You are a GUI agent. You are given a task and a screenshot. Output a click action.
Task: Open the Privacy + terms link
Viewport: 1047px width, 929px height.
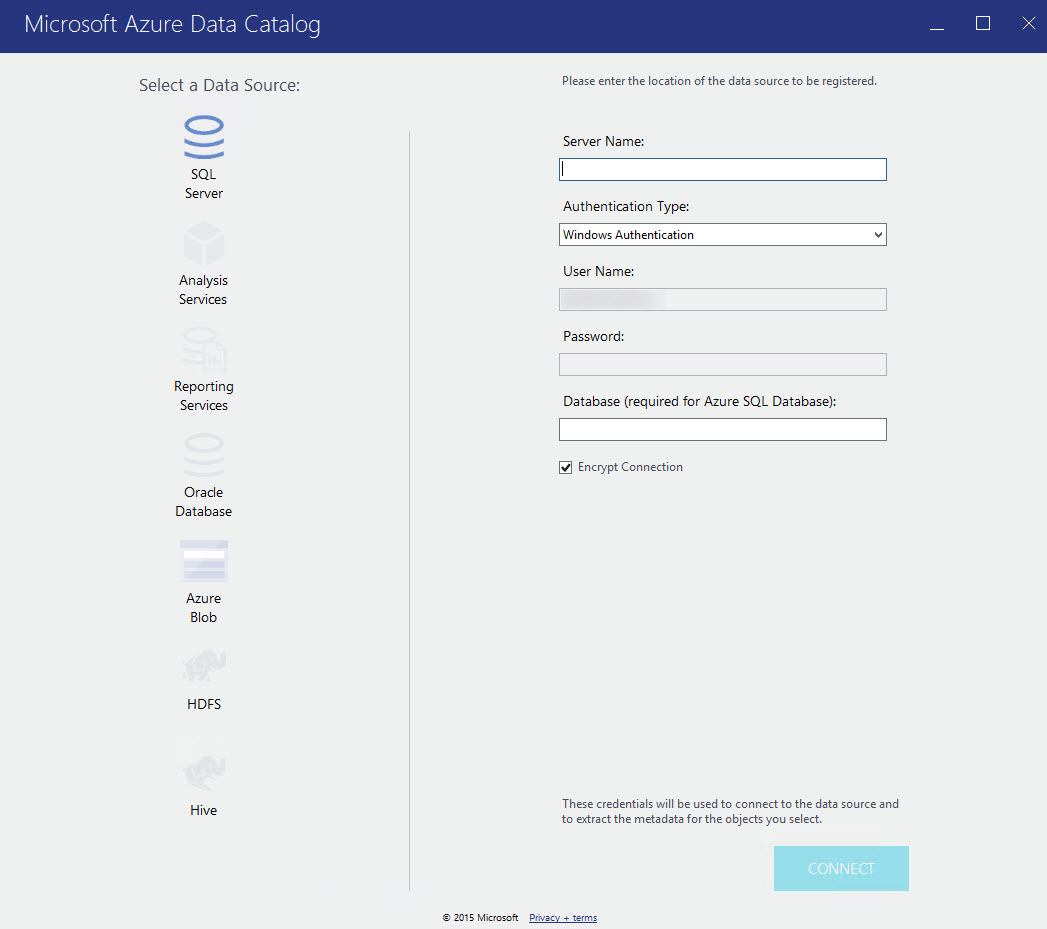point(563,918)
